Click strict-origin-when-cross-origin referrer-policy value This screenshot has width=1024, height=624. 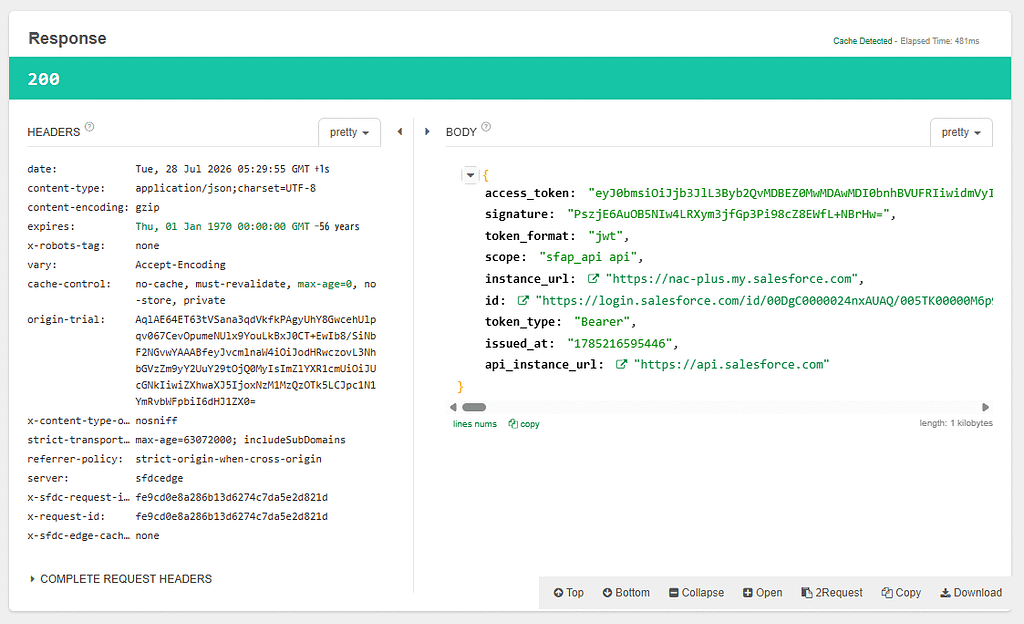click(x=229, y=459)
